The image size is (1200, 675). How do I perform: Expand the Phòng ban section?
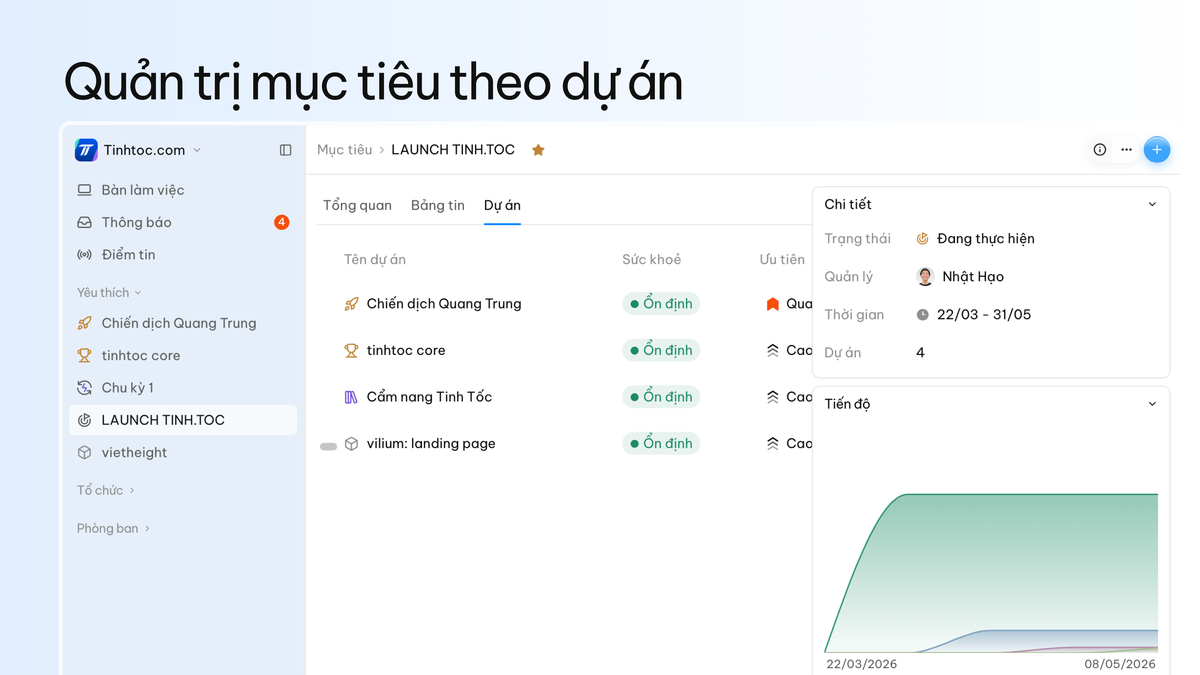point(113,528)
